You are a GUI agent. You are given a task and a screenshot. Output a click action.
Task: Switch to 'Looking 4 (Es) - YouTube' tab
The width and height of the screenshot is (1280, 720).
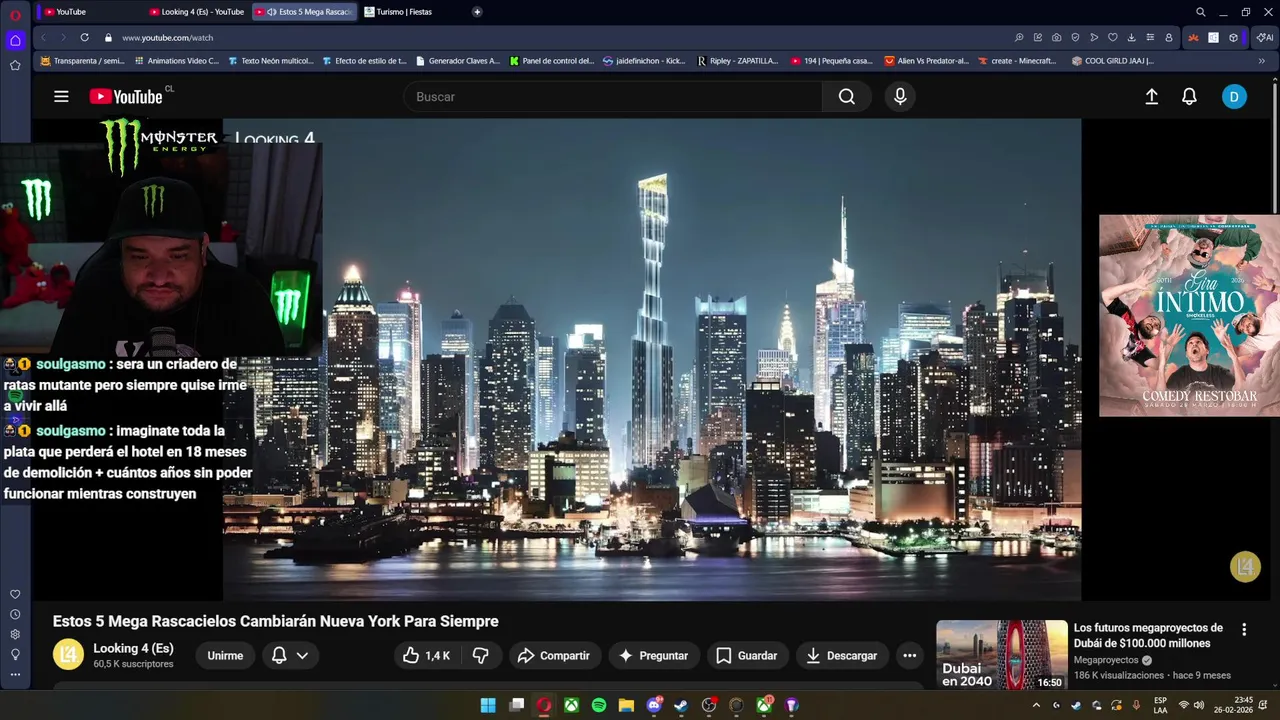tap(196, 12)
